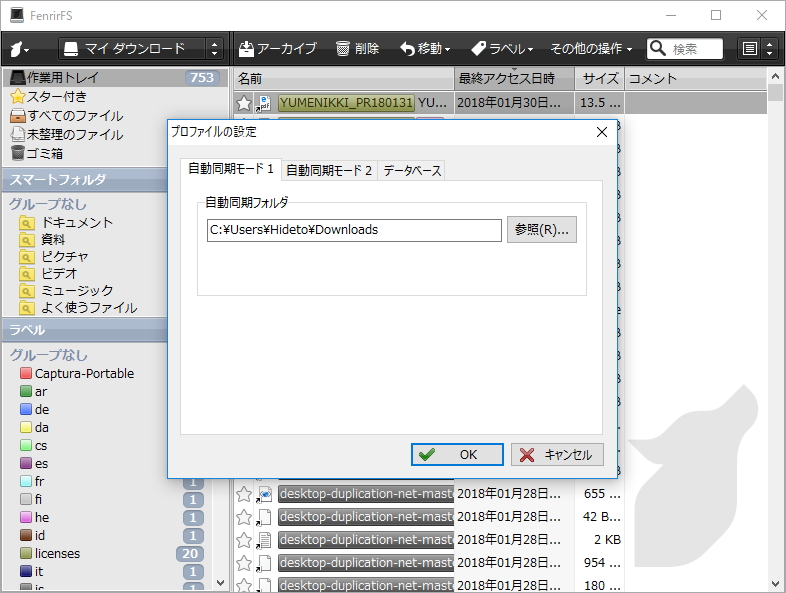Viewport: 786px width, 593px height.
Task: Star the desktop-duplication file sized 954
Action: [244, 563]
